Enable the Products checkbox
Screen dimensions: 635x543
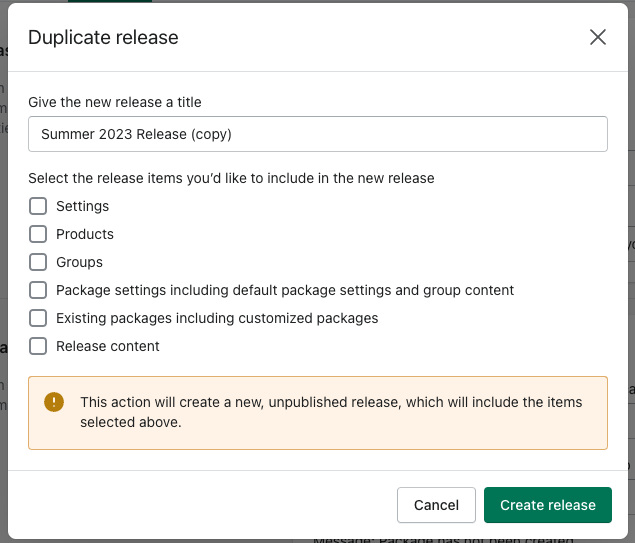click(x=38, y=234)
